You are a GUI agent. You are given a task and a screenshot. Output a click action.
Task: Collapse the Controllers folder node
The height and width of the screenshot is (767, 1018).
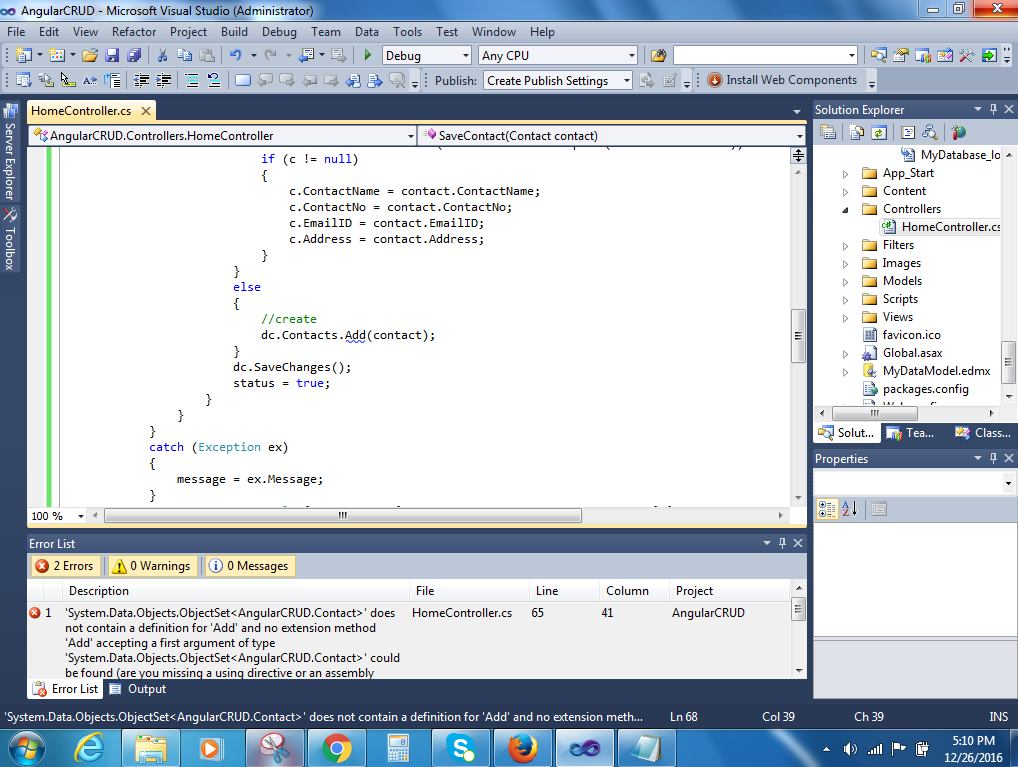[845, 210]
